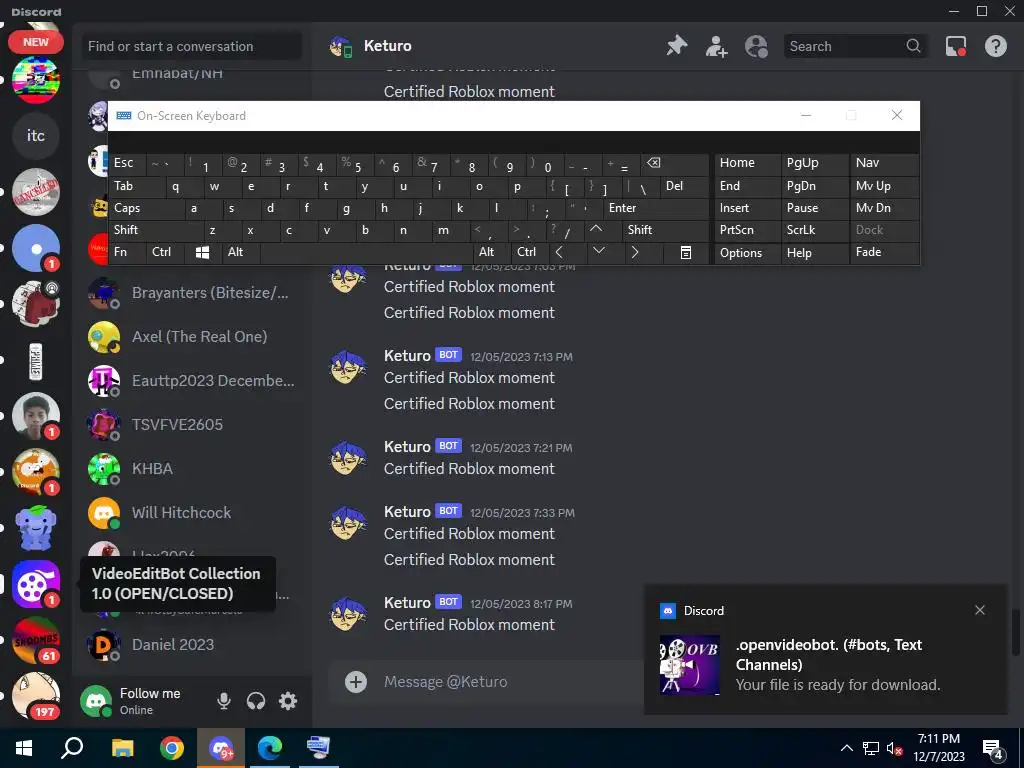Image resolution: width=1024 pixels, height=768 pixels.
Task: Open Options on the On-Screen Keyboard
Action: point(748,252)
